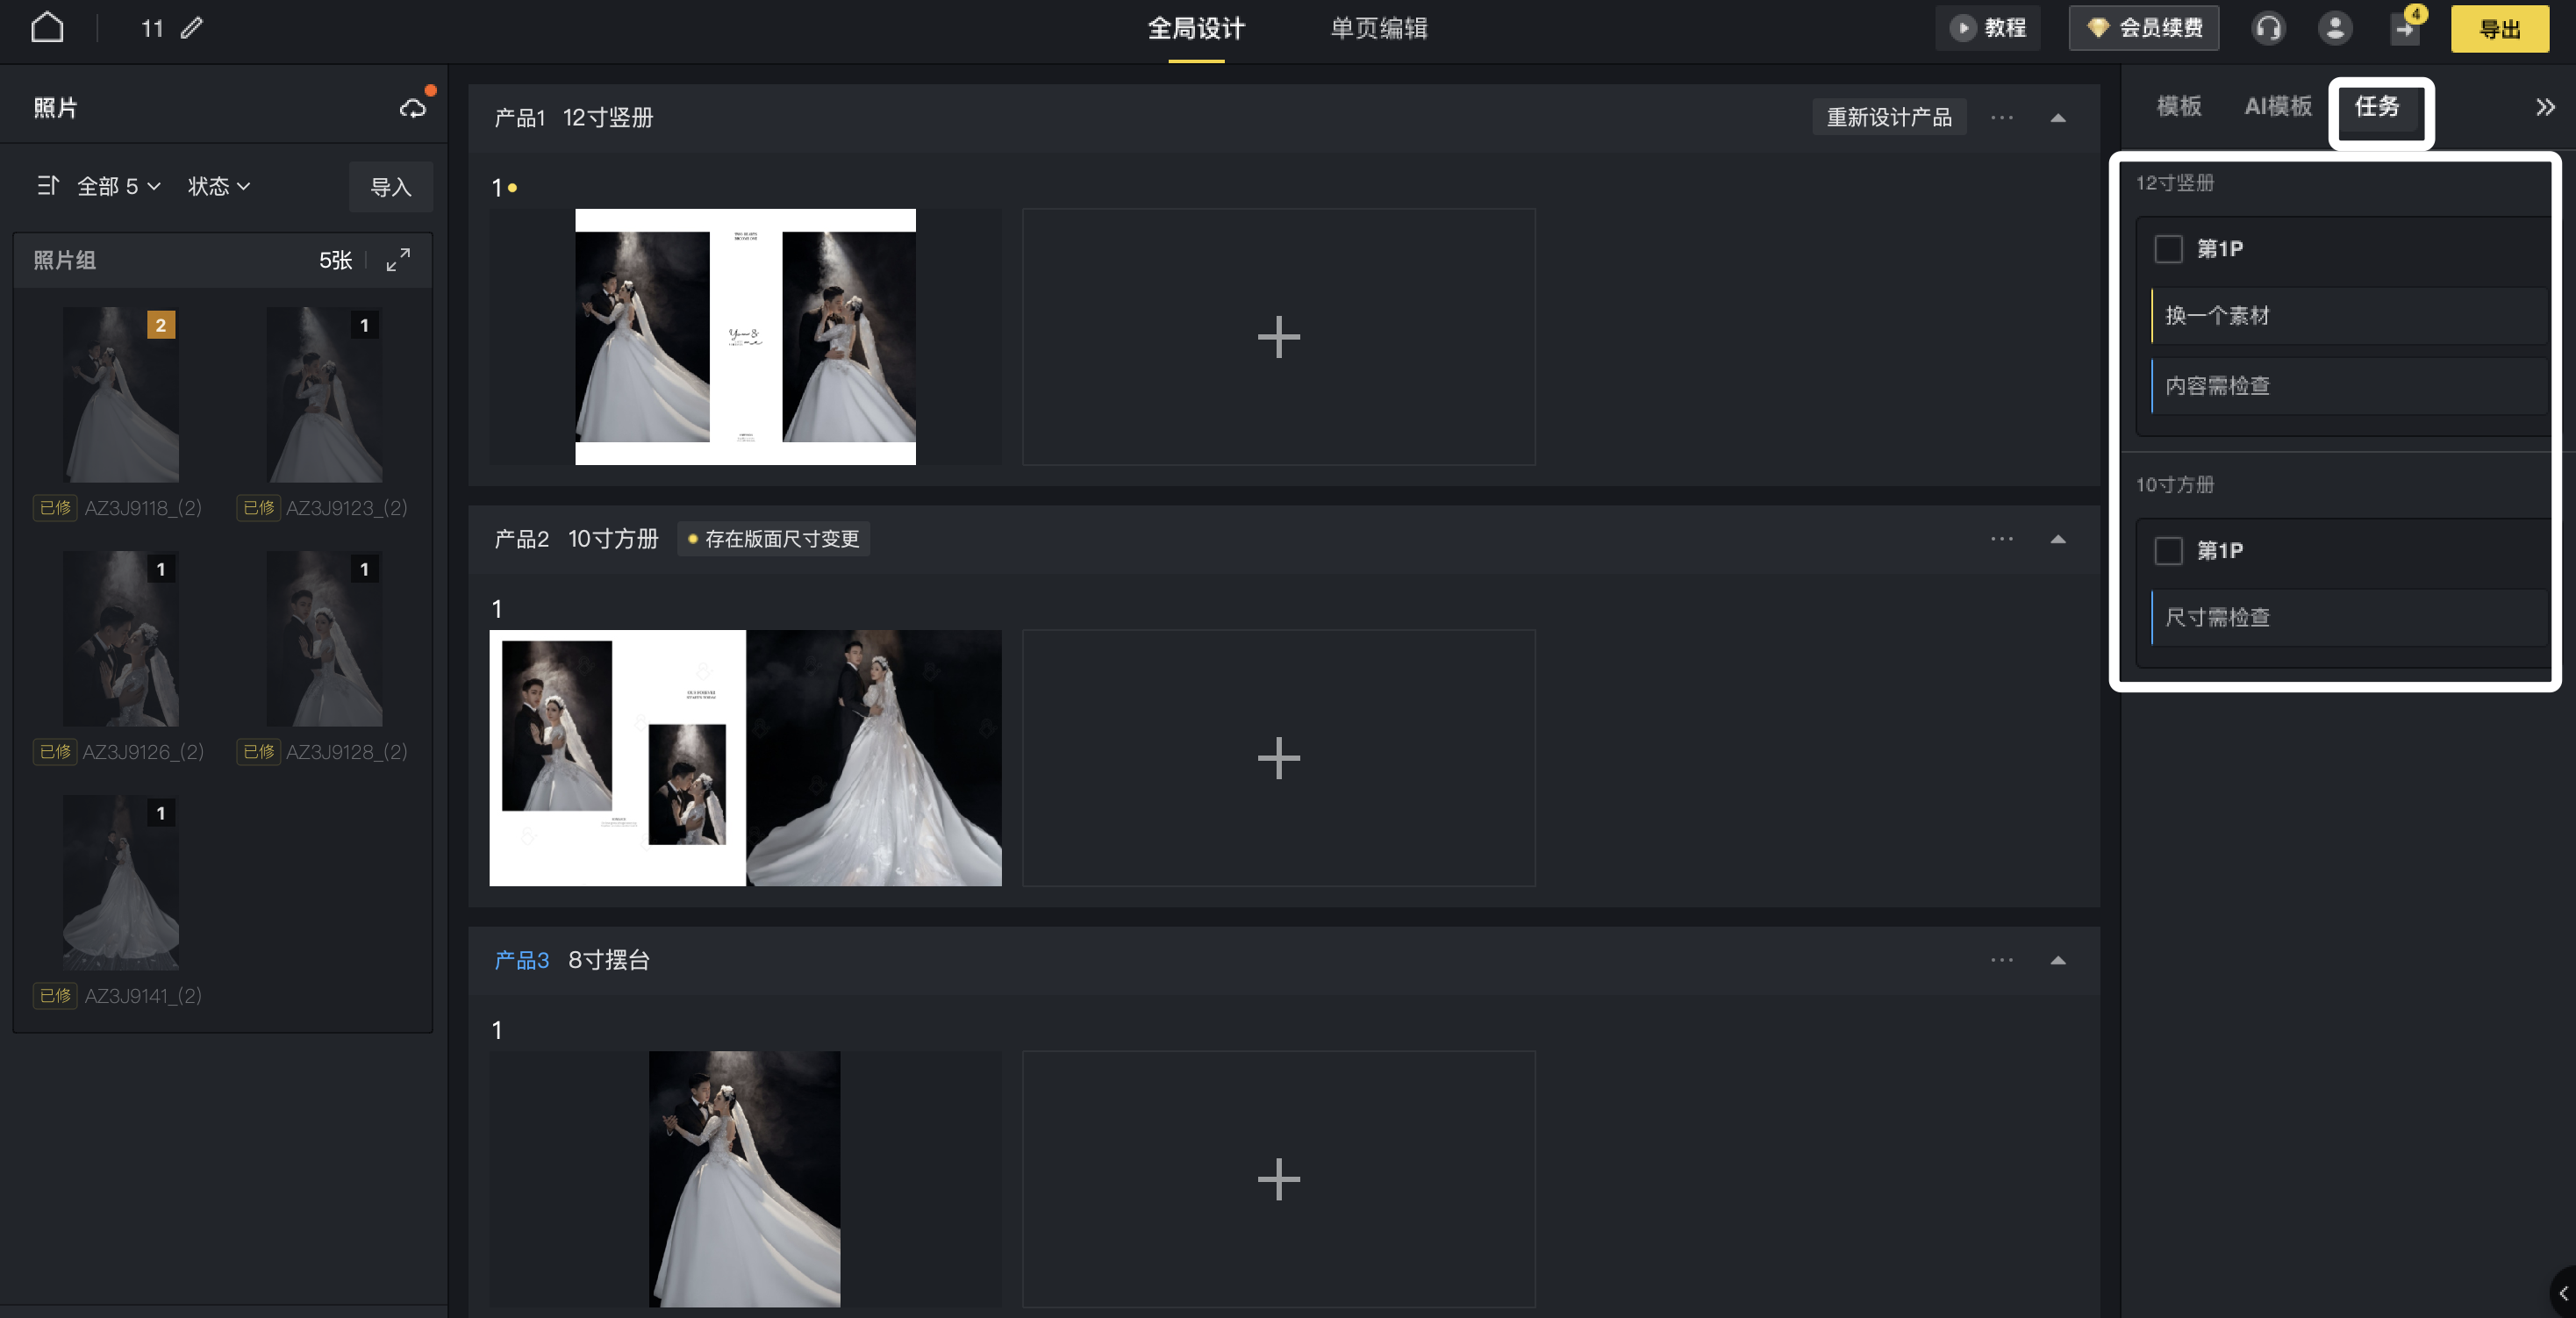2576x1318 pixels.
Task: Open the user account avatar icon
Action: pyautogui.click(x=2334, y=28)
